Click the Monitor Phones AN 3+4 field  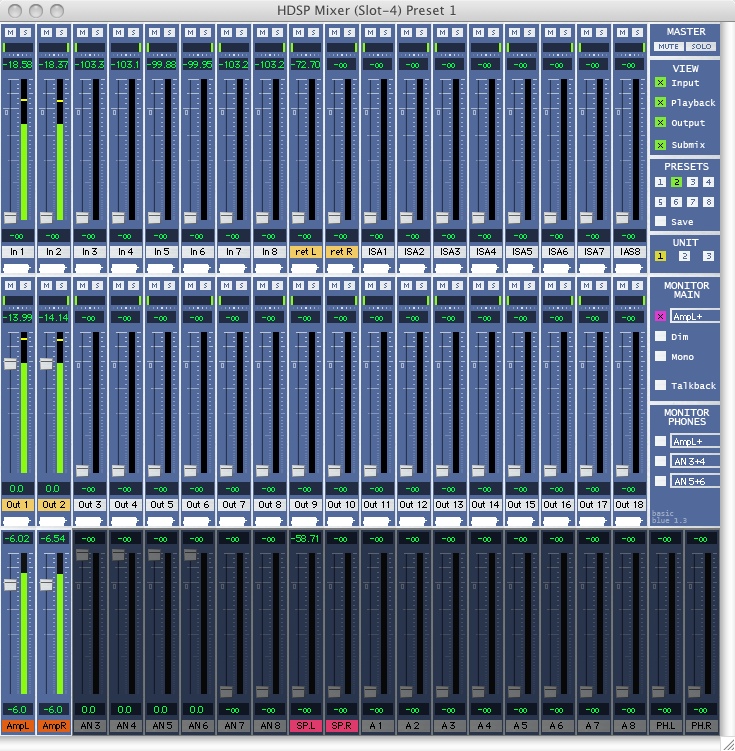(x=695, y=461)
